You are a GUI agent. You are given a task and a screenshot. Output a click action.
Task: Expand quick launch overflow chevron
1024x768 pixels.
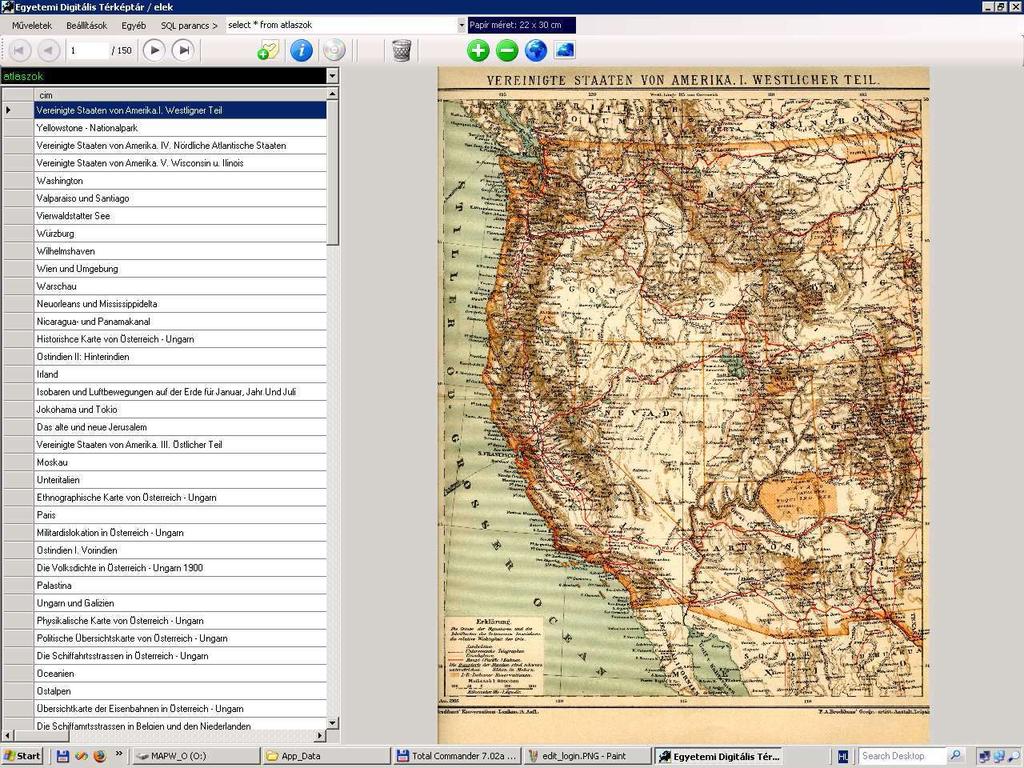(119, 754)
